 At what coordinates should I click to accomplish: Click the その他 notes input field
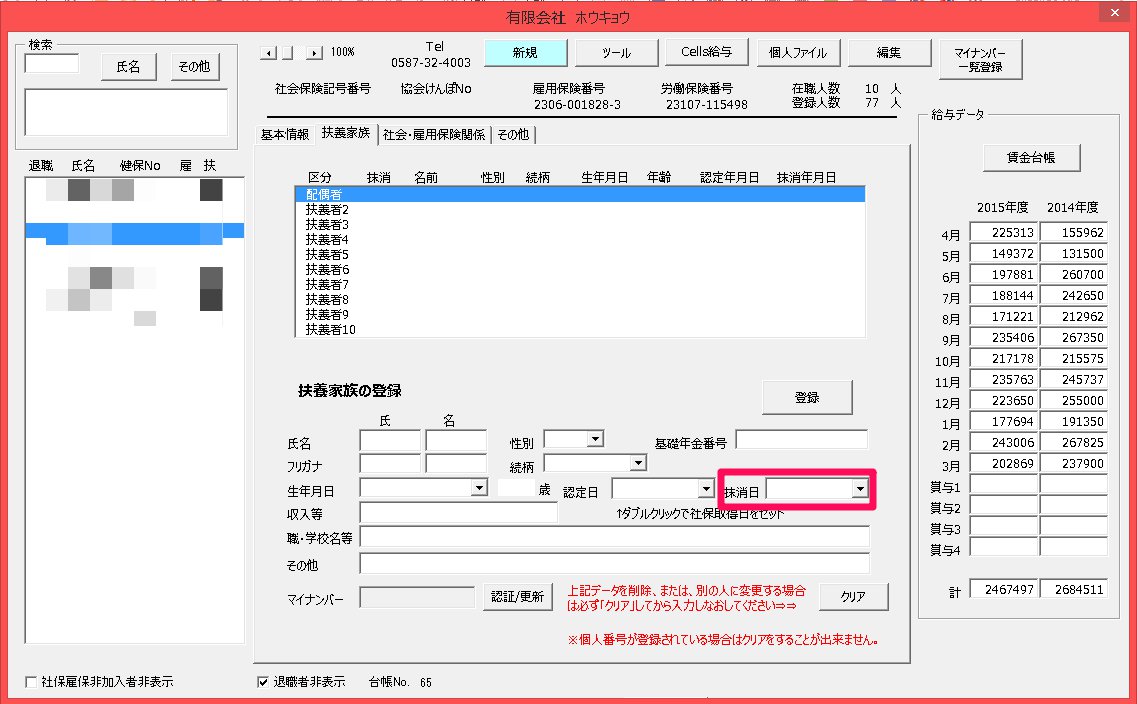tap(614, 563)
